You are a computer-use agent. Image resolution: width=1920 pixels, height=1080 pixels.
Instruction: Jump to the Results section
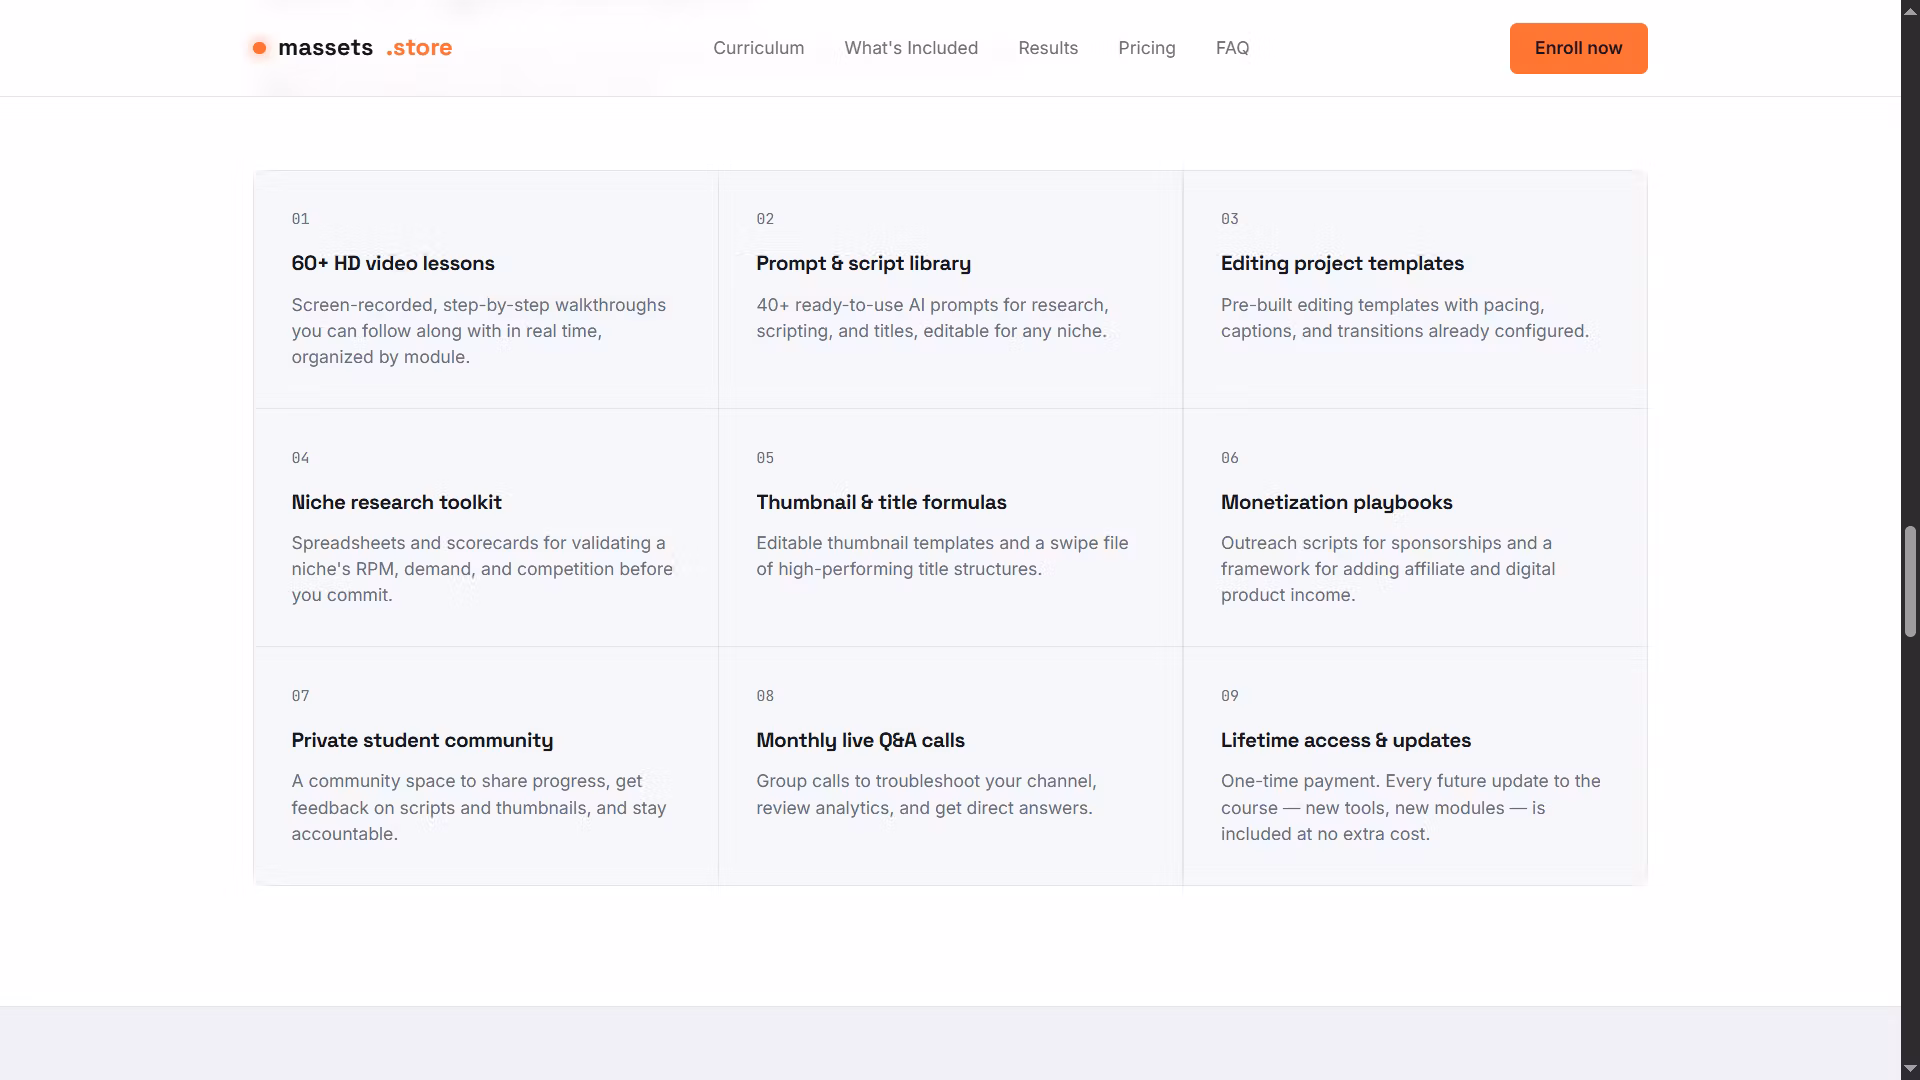(x=1048, y=48)
